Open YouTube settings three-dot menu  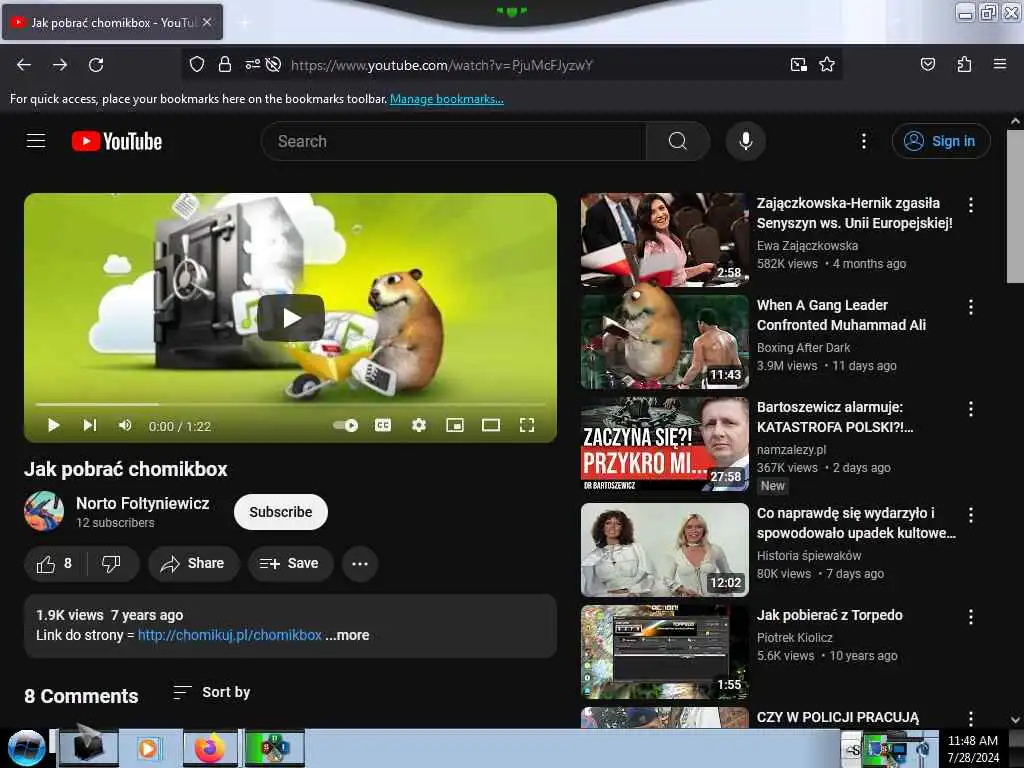pyautogui.click(x=863, y=141)
